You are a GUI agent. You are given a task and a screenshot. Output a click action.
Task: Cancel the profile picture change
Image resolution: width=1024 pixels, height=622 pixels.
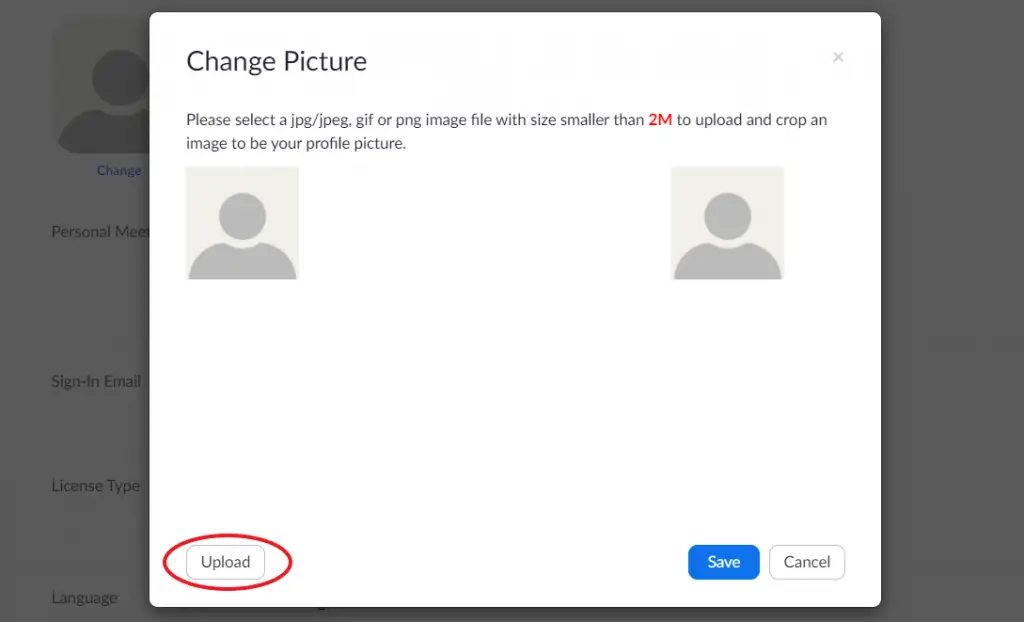pos(806,562)
